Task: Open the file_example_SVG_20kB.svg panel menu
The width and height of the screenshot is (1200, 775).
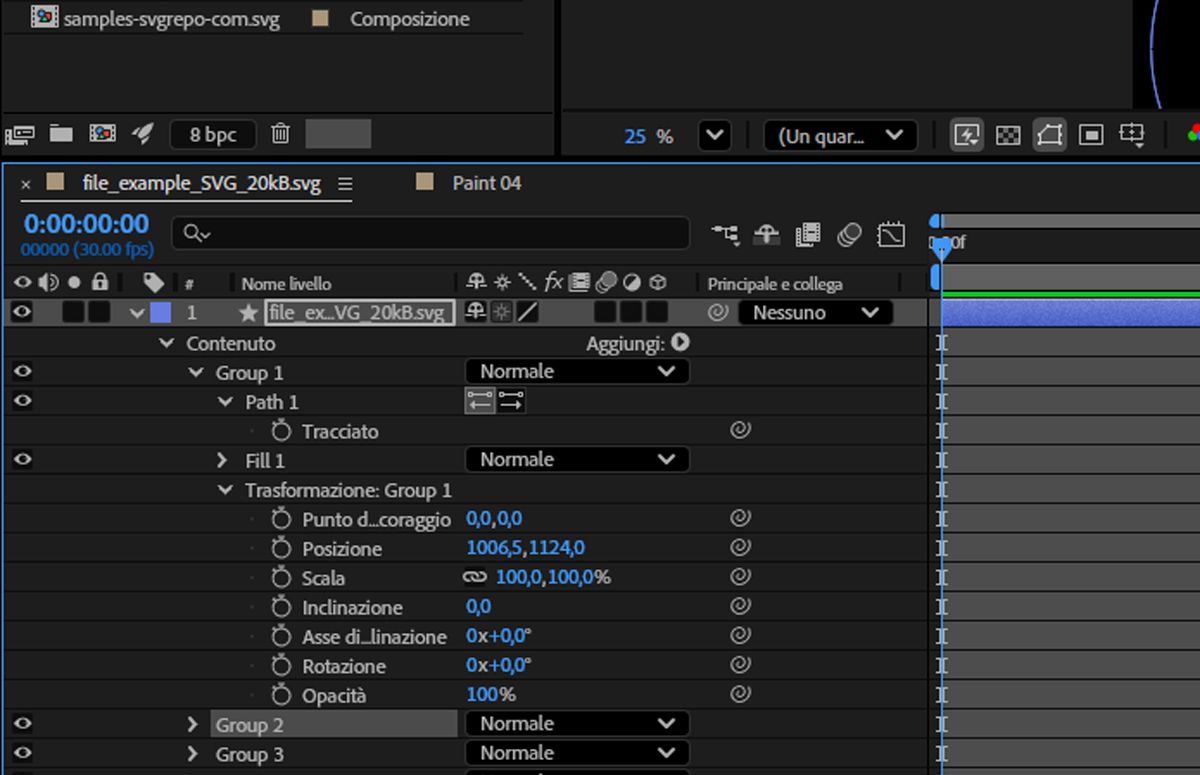Action: [345, 184]
